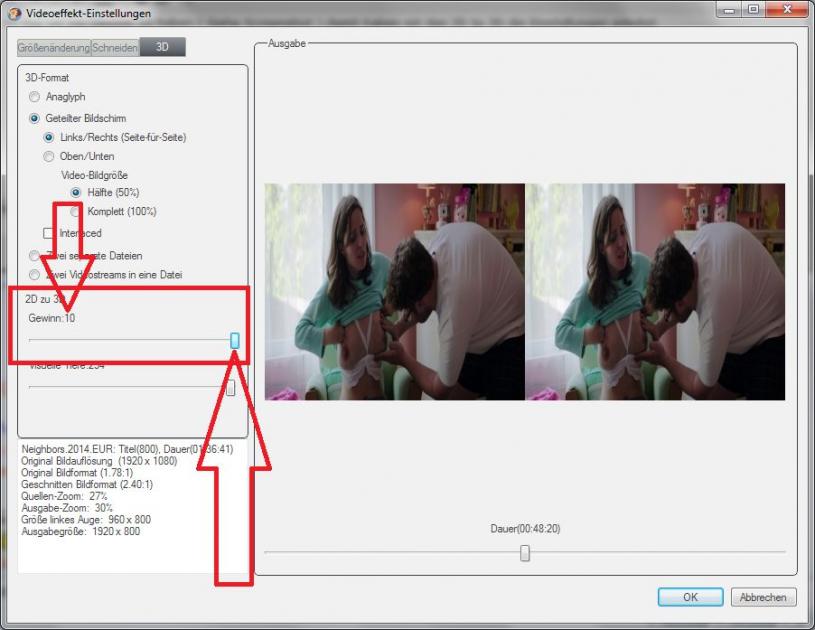Click the Ausgabe group label
This screenshot has width=815, height=630.
[286, 44]
